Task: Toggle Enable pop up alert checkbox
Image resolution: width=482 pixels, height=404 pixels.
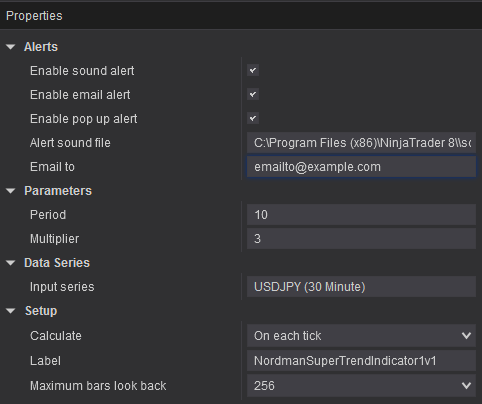Action: [253, 119]
